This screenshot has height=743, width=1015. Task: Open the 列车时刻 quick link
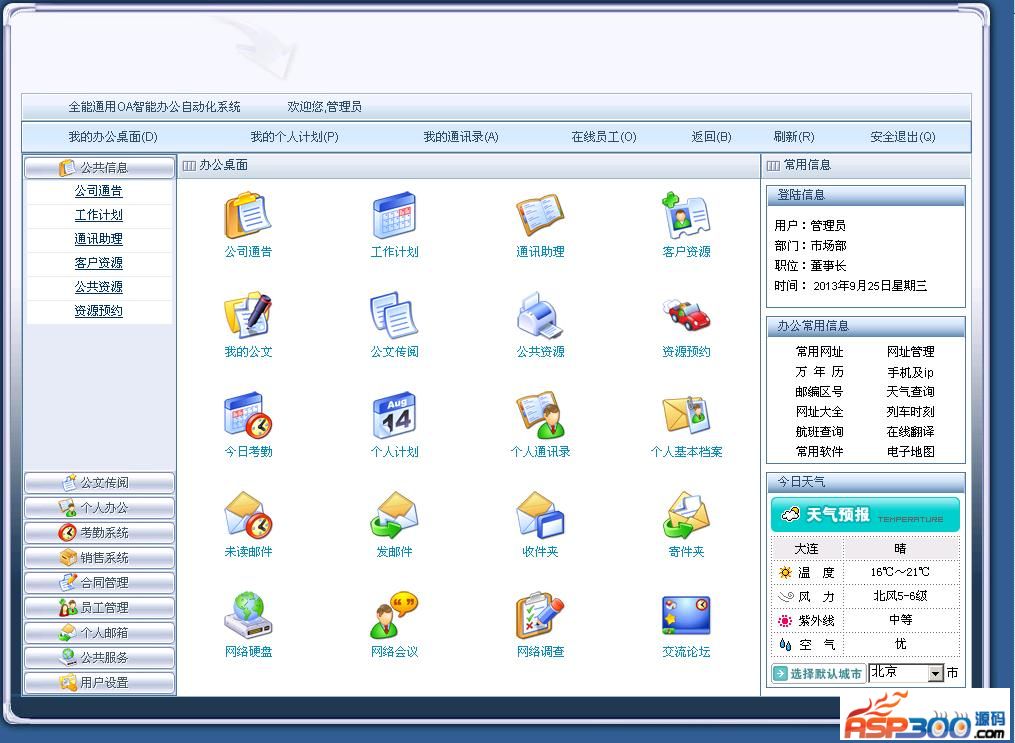pyautogui.click(x=910, y=412)
